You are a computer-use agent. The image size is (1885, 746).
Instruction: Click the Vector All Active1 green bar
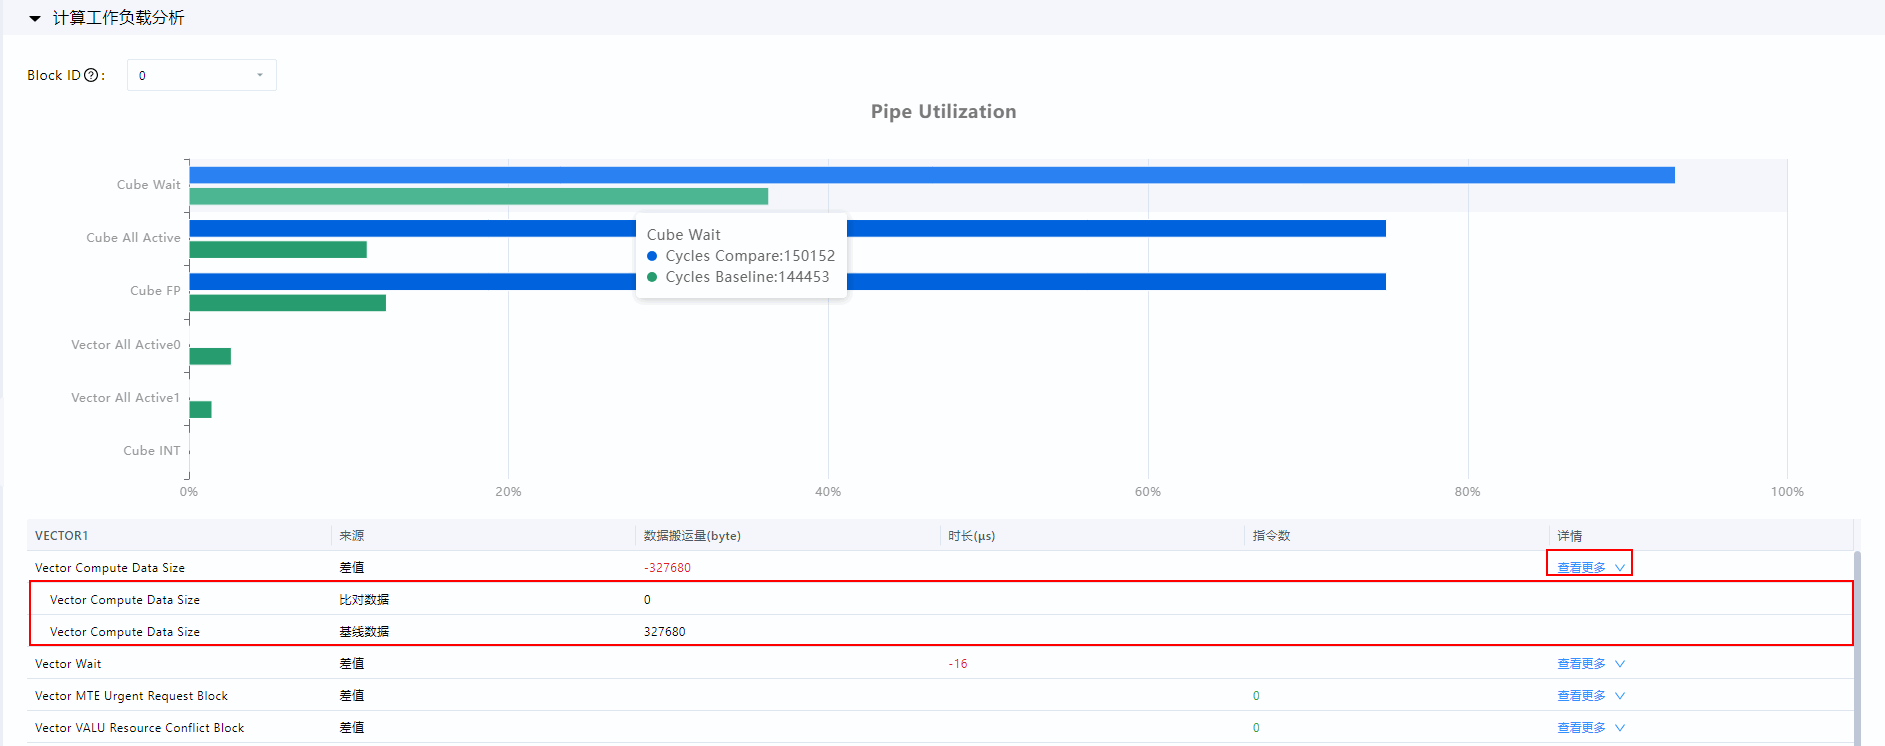200,409
